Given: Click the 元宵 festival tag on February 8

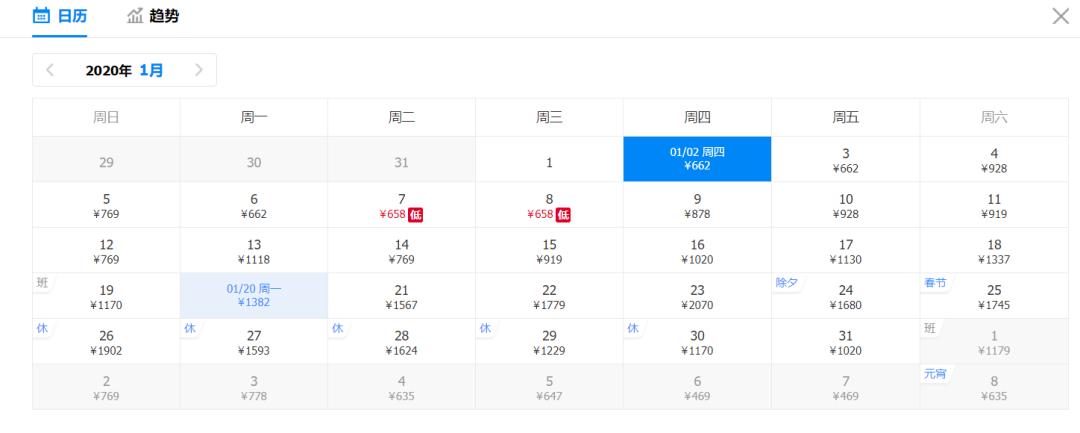Looking at the screenshot, I should pyautogui.click(x=935, y=374).
